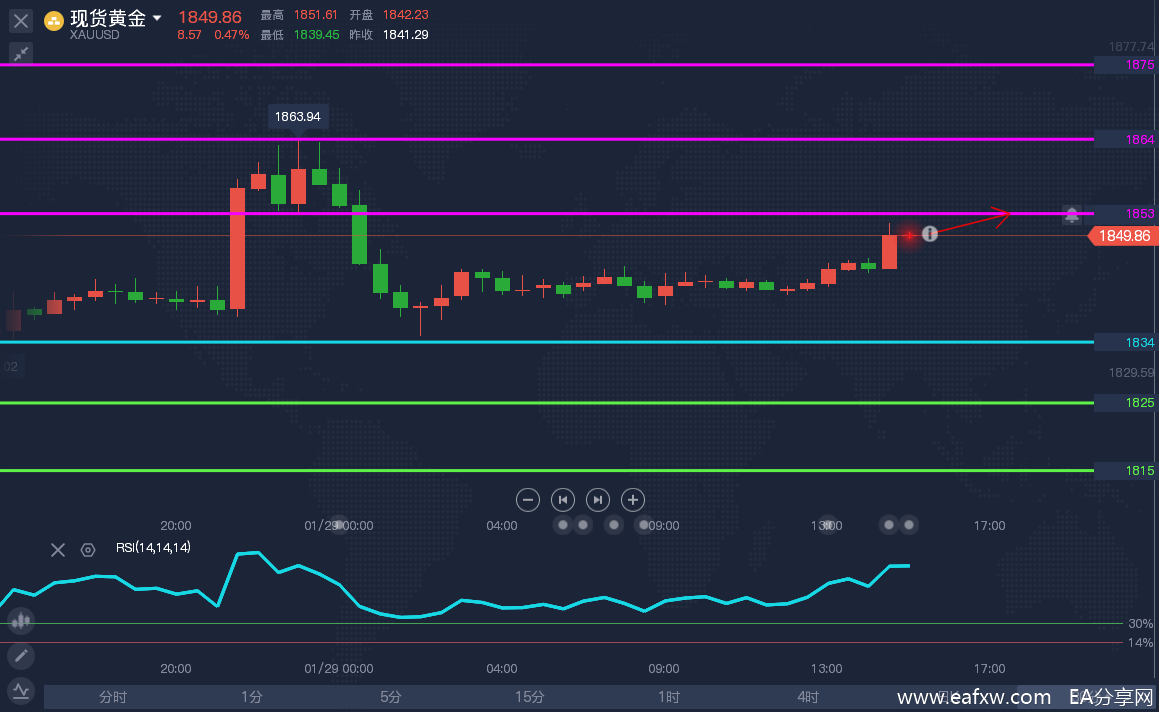
Task: Click the 1877.74 axis price label
Action: point(1131,47)
